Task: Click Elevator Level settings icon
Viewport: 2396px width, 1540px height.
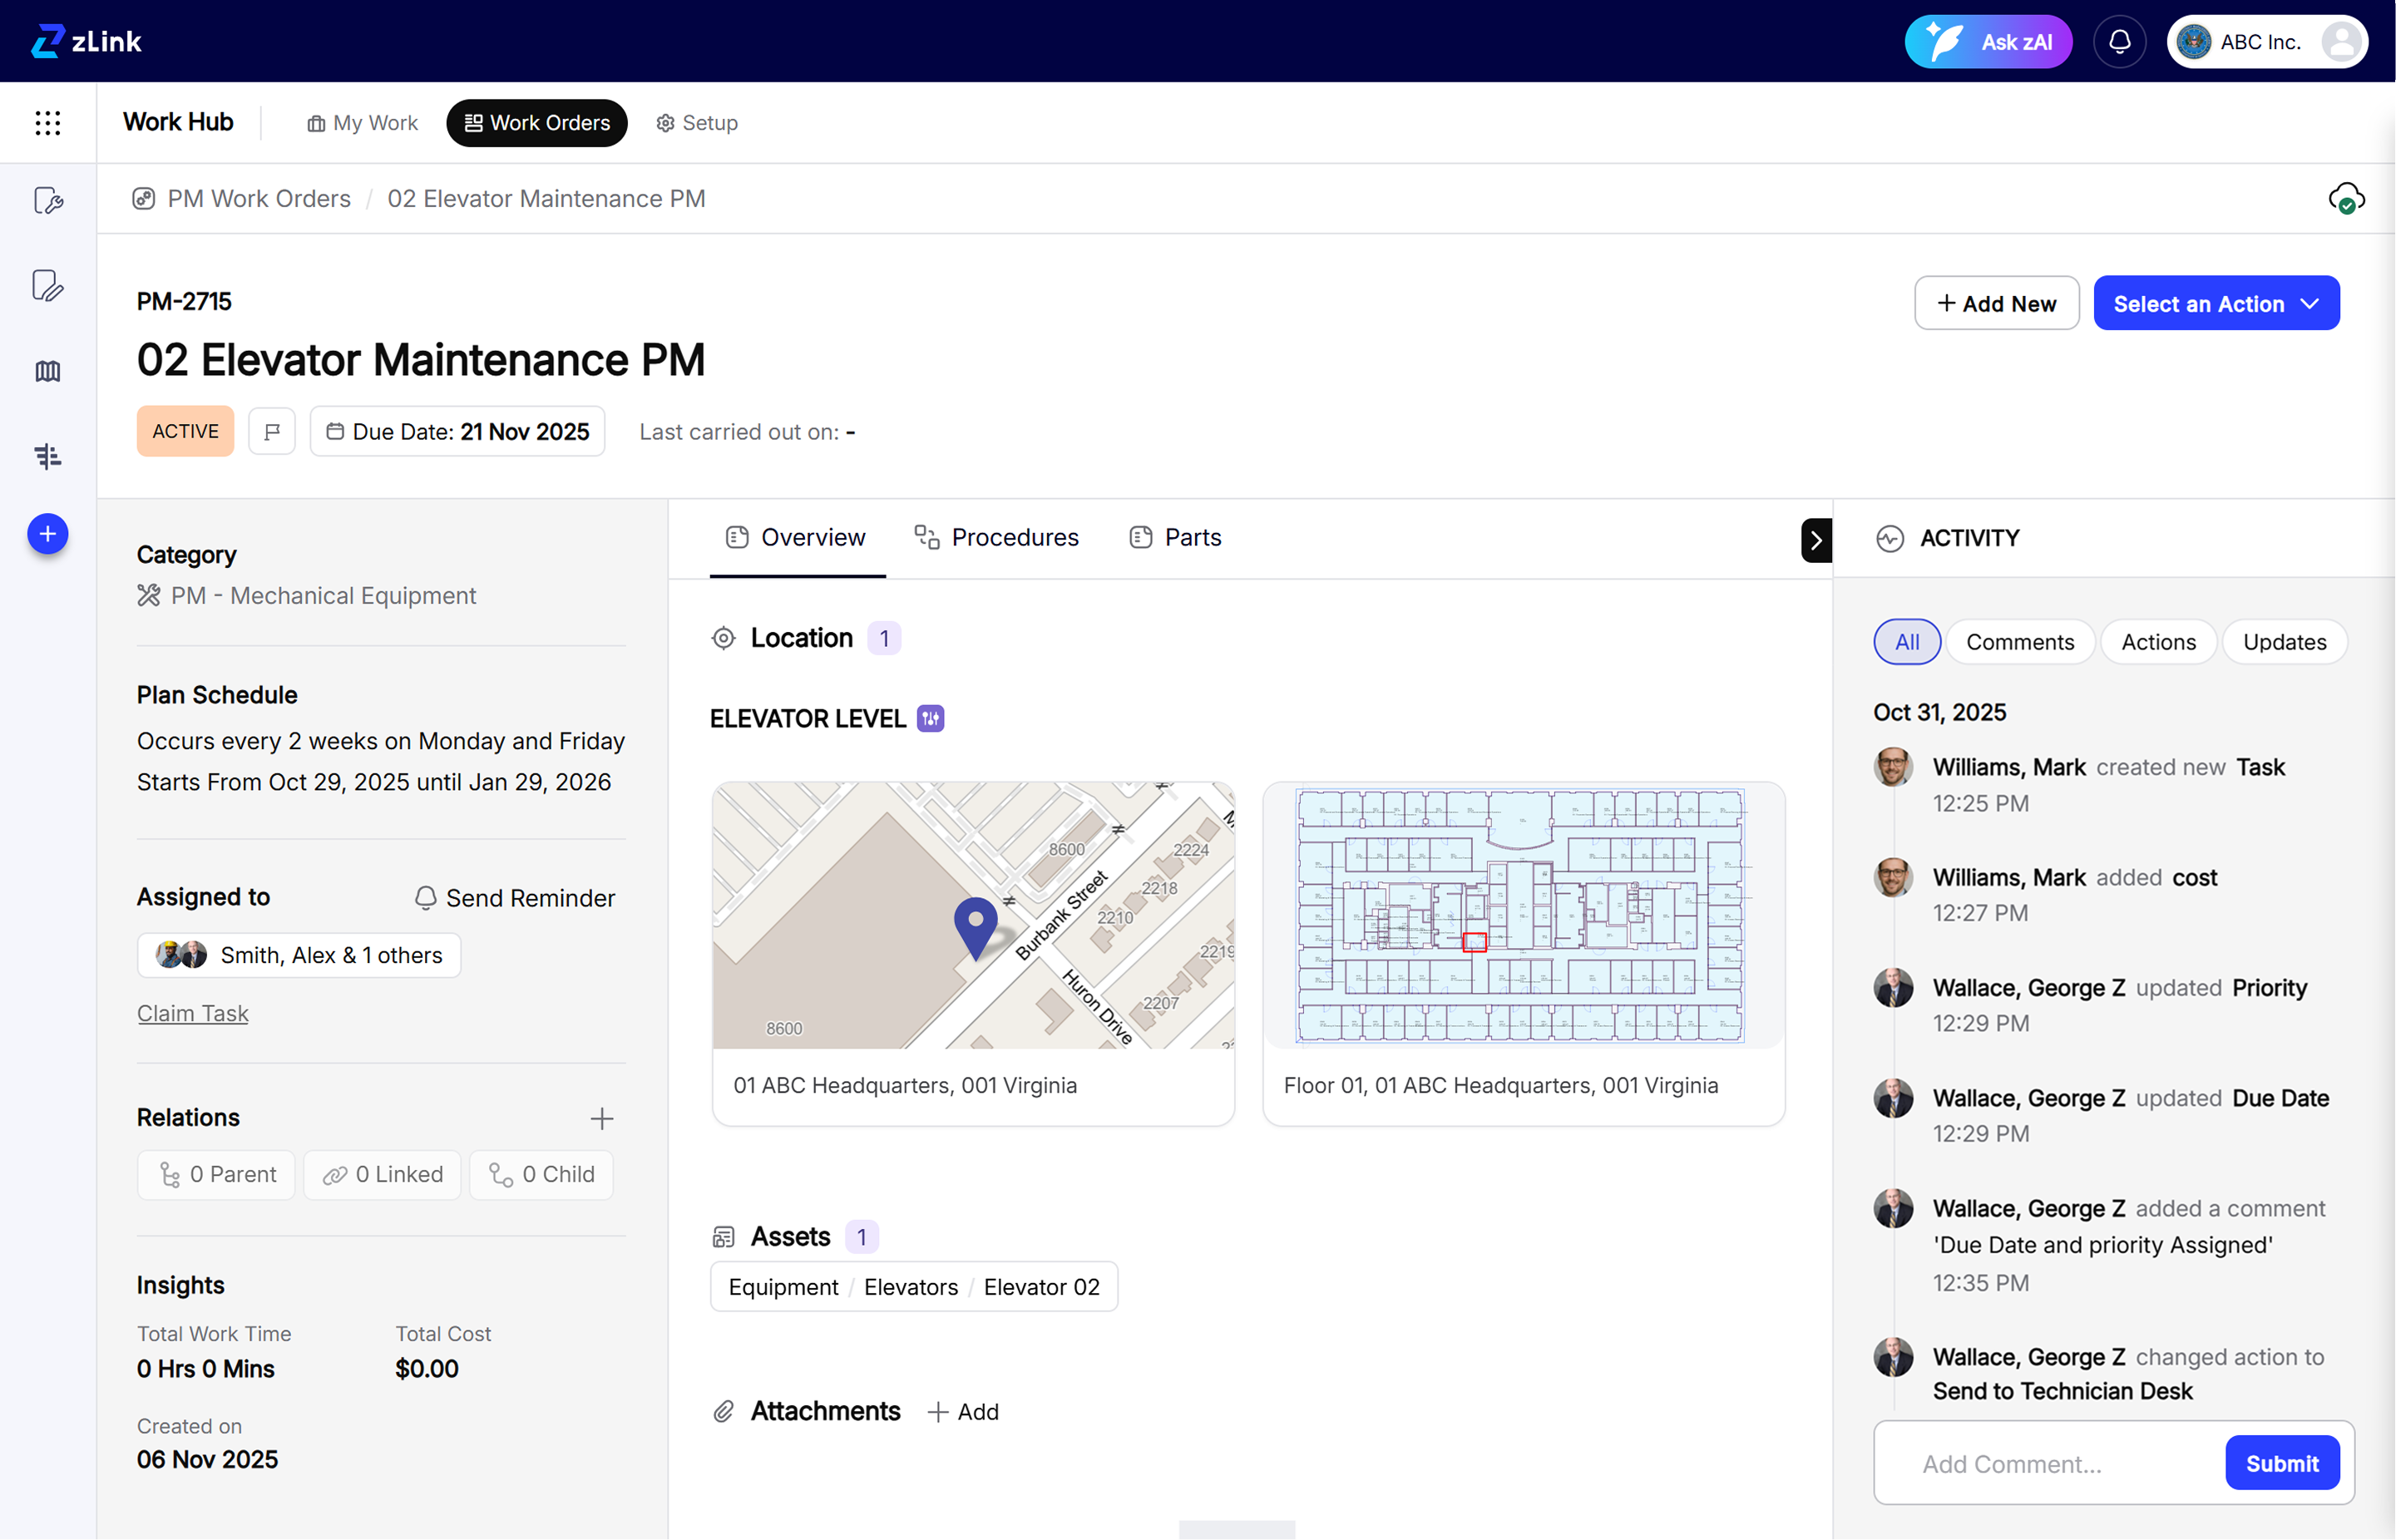Action: pyautogui.click(x=930, y=719)
